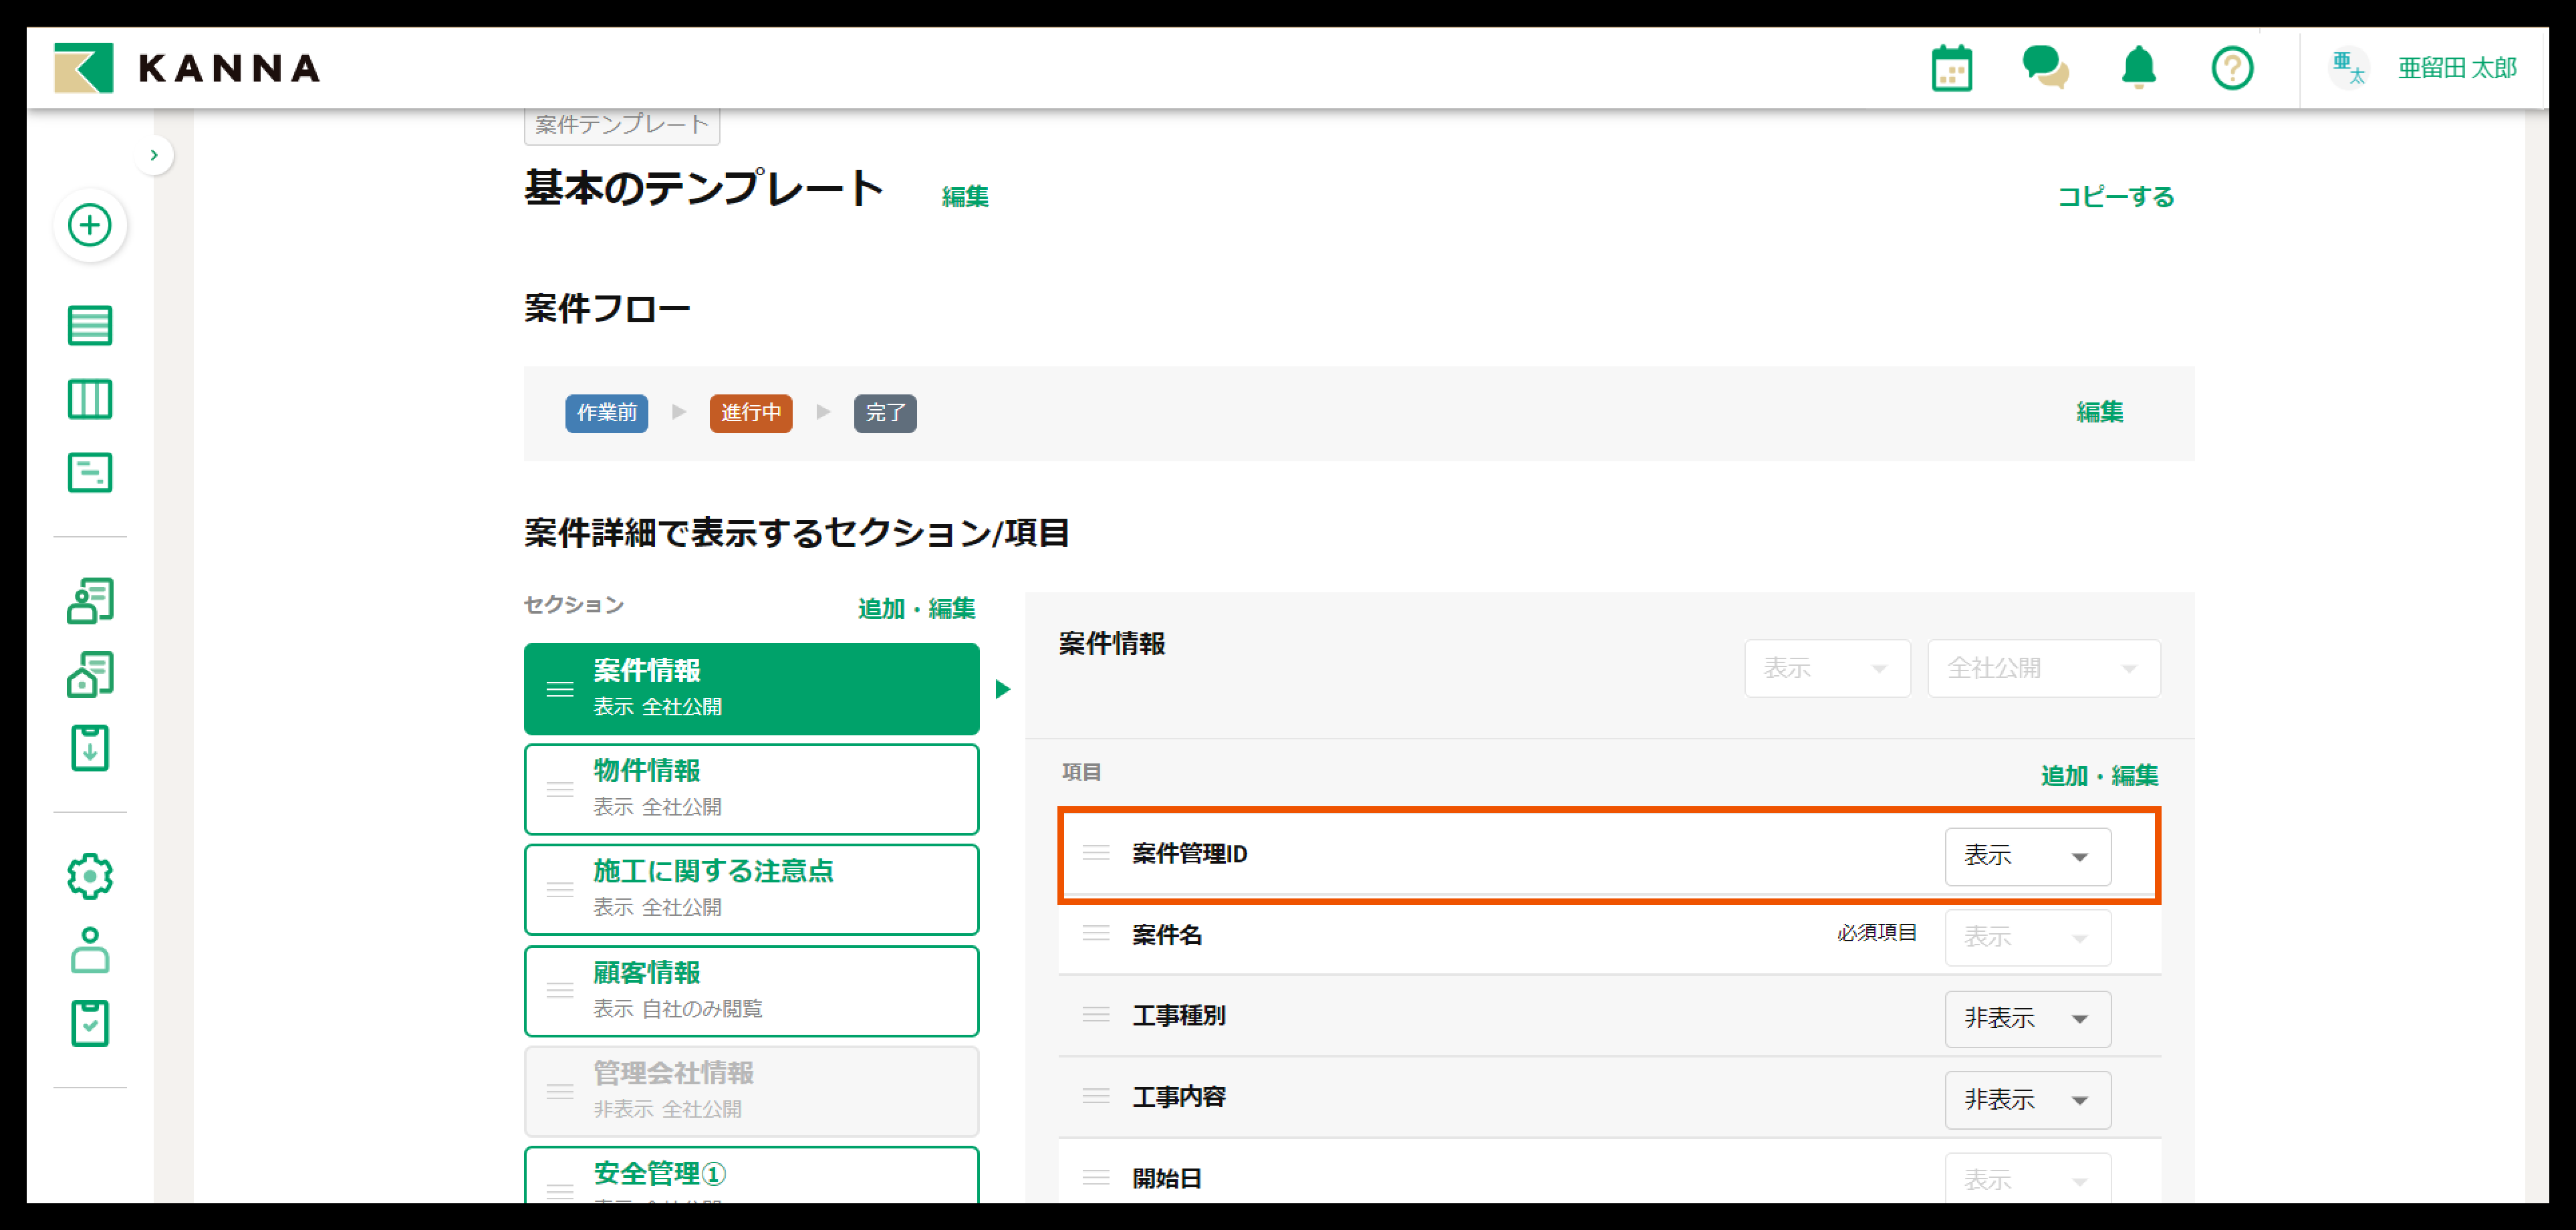This screenshot has height=1230, width=2576.
Task: Open the schedule chart sidebar icon
Action: (x=90, y=472)
